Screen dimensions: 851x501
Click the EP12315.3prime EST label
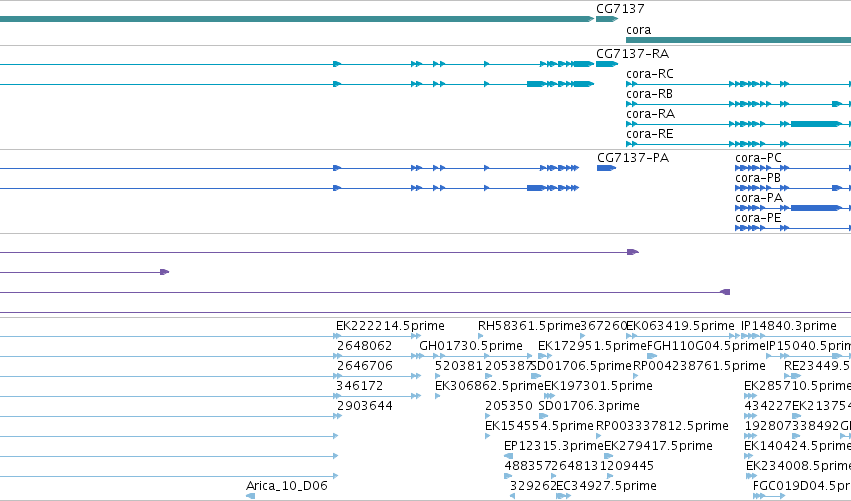554,446
